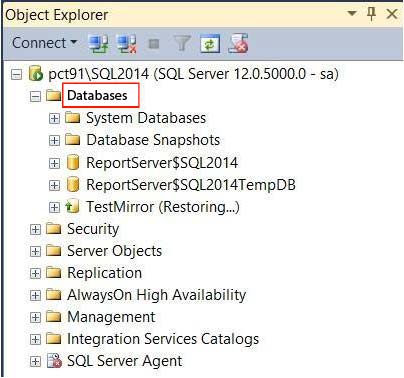Select the AlwaysOn High Availability folder
The image size is (404, 378).
pos(156,295)
